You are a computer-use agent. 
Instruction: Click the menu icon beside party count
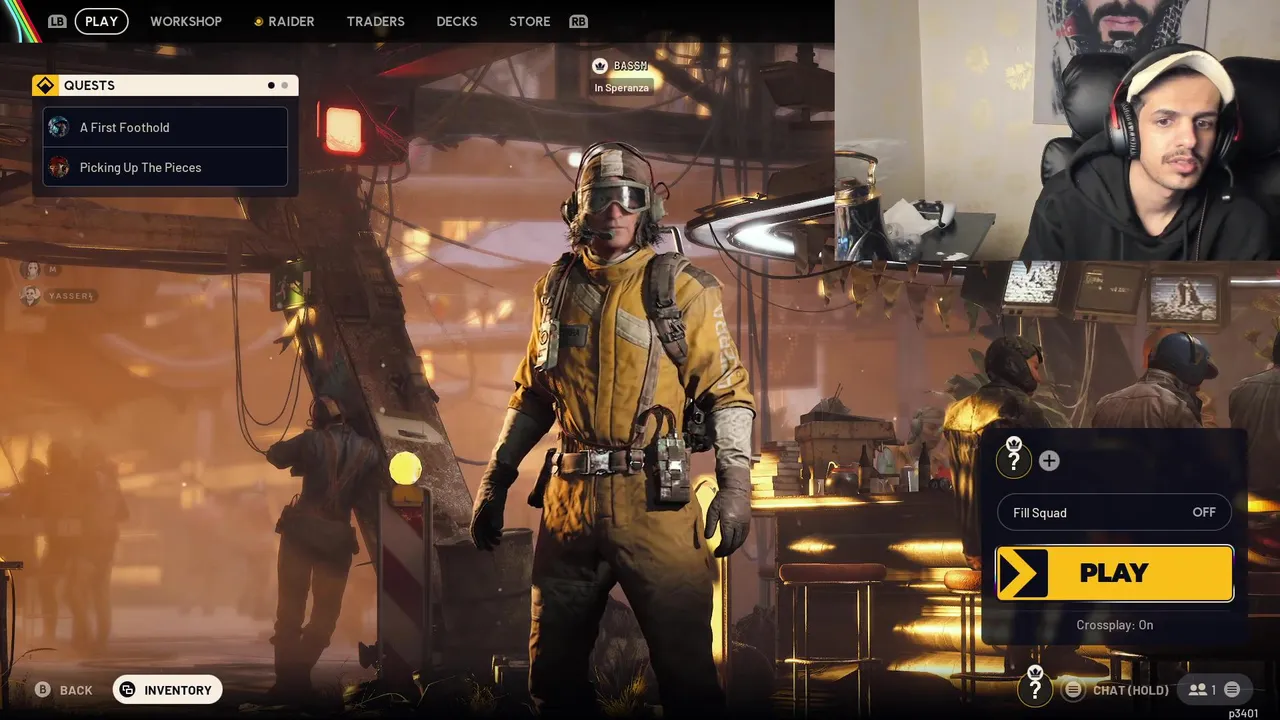(1232, 690)
